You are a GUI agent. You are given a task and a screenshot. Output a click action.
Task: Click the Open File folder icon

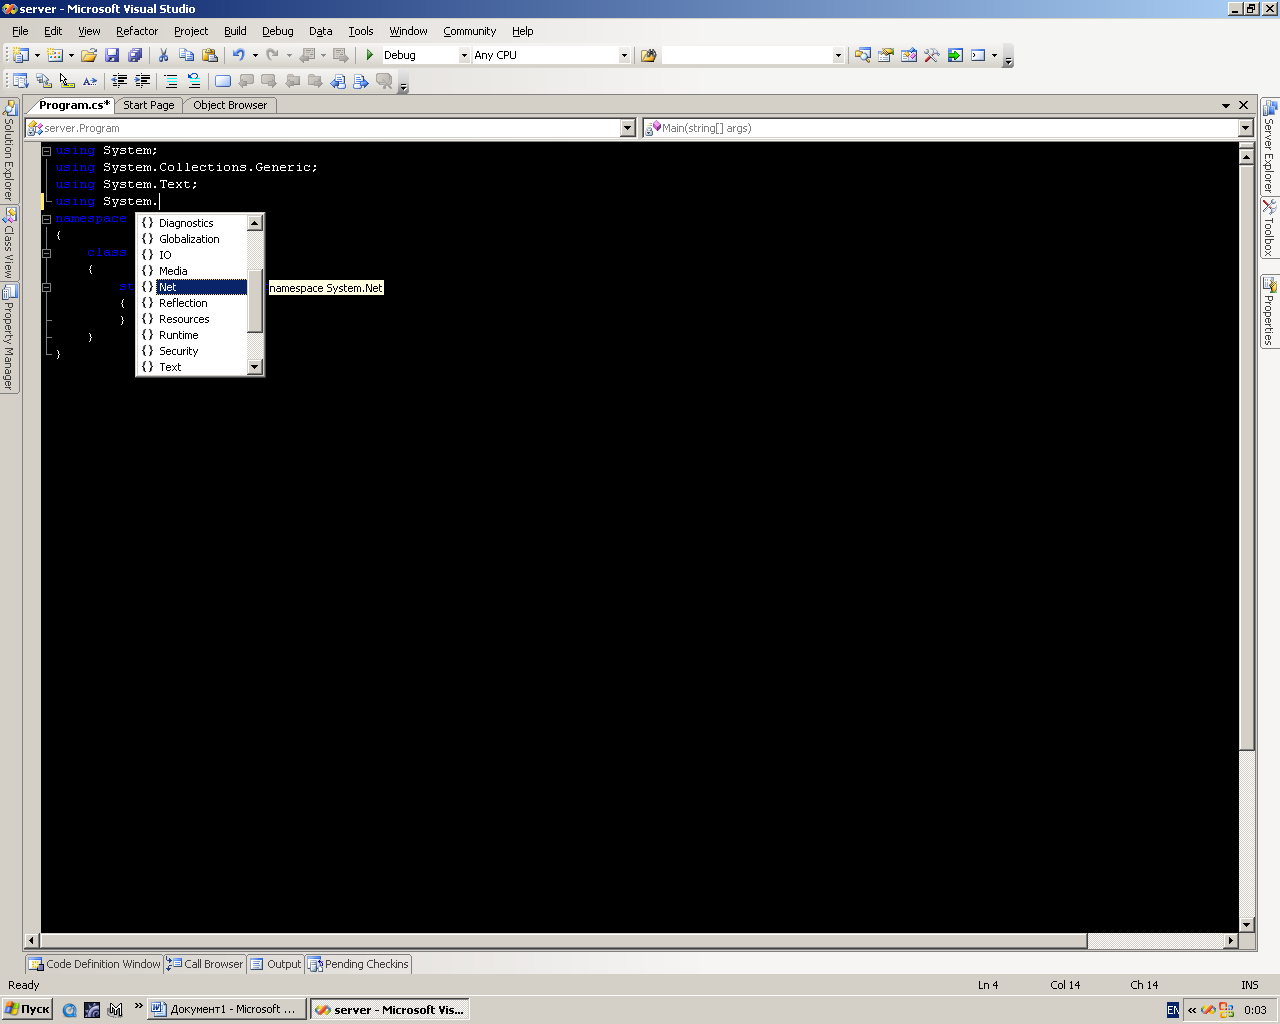coord(89,55)
